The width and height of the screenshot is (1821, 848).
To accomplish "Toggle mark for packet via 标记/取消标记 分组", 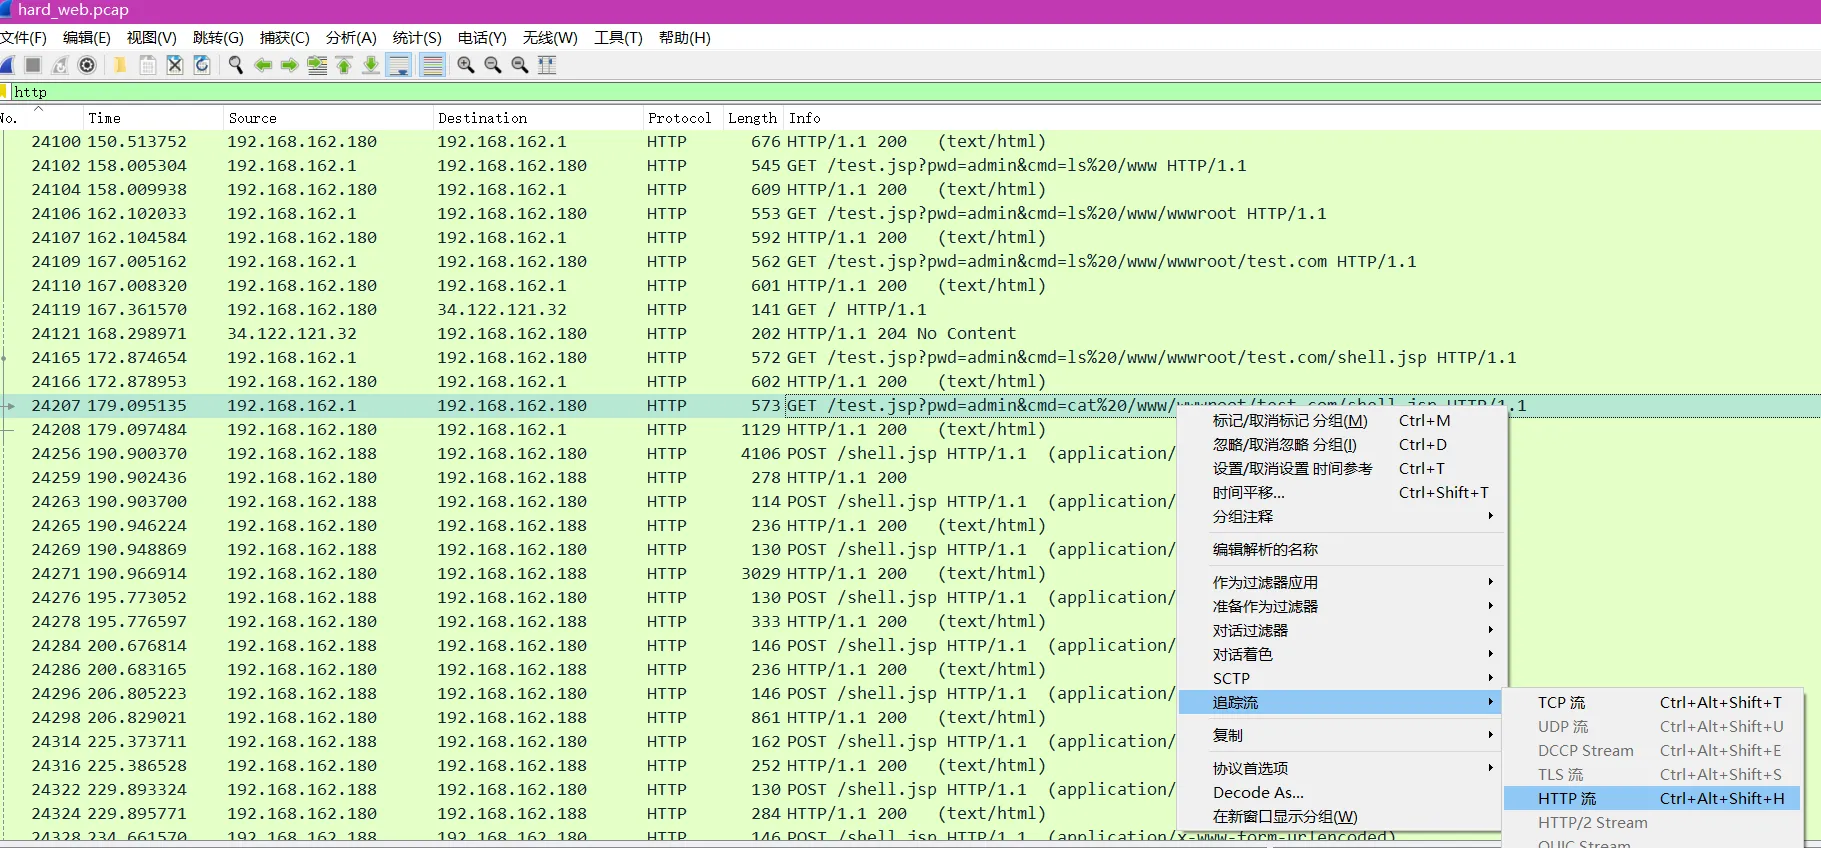I will pos(1289,421).
